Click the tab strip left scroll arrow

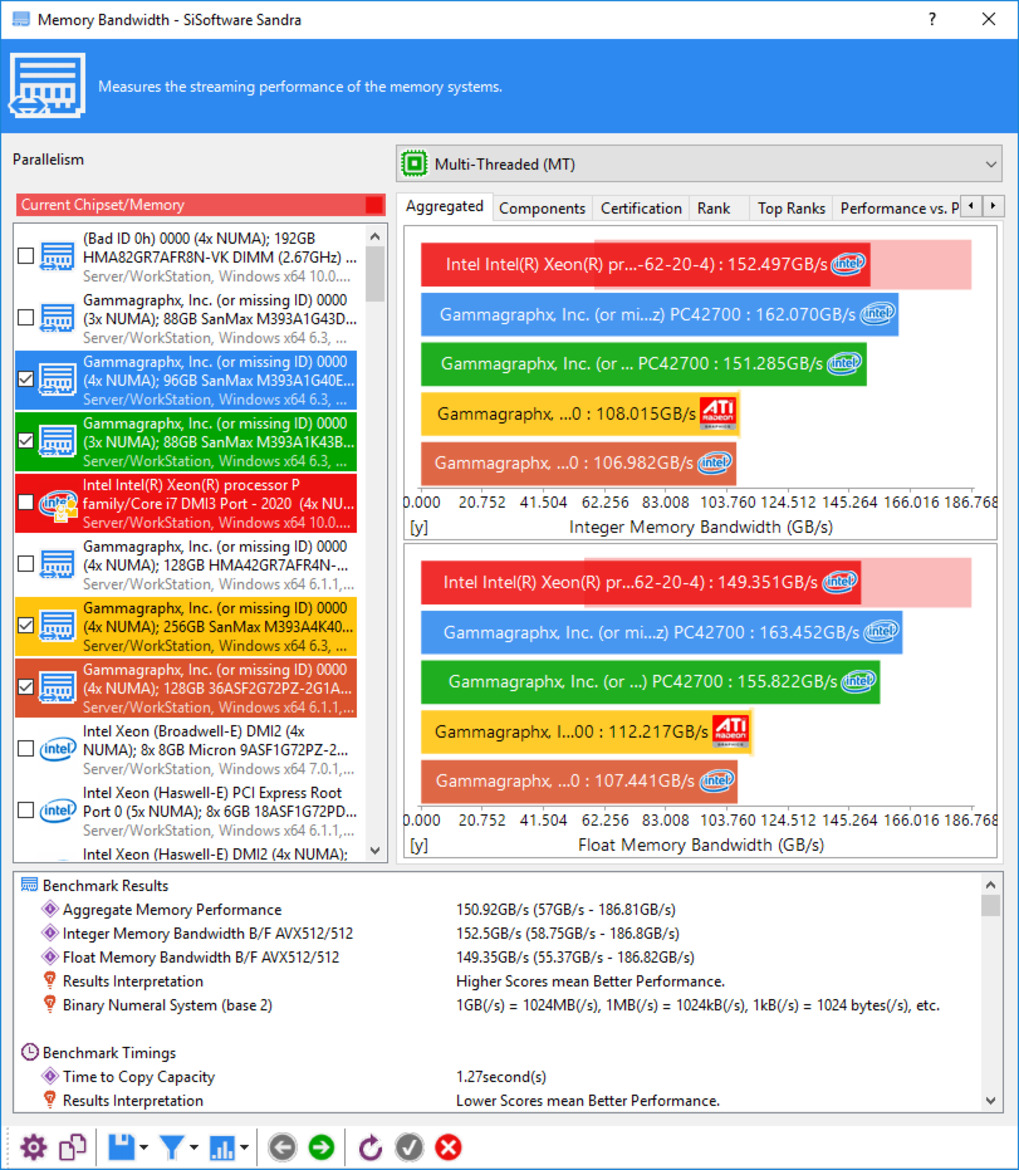971,206
